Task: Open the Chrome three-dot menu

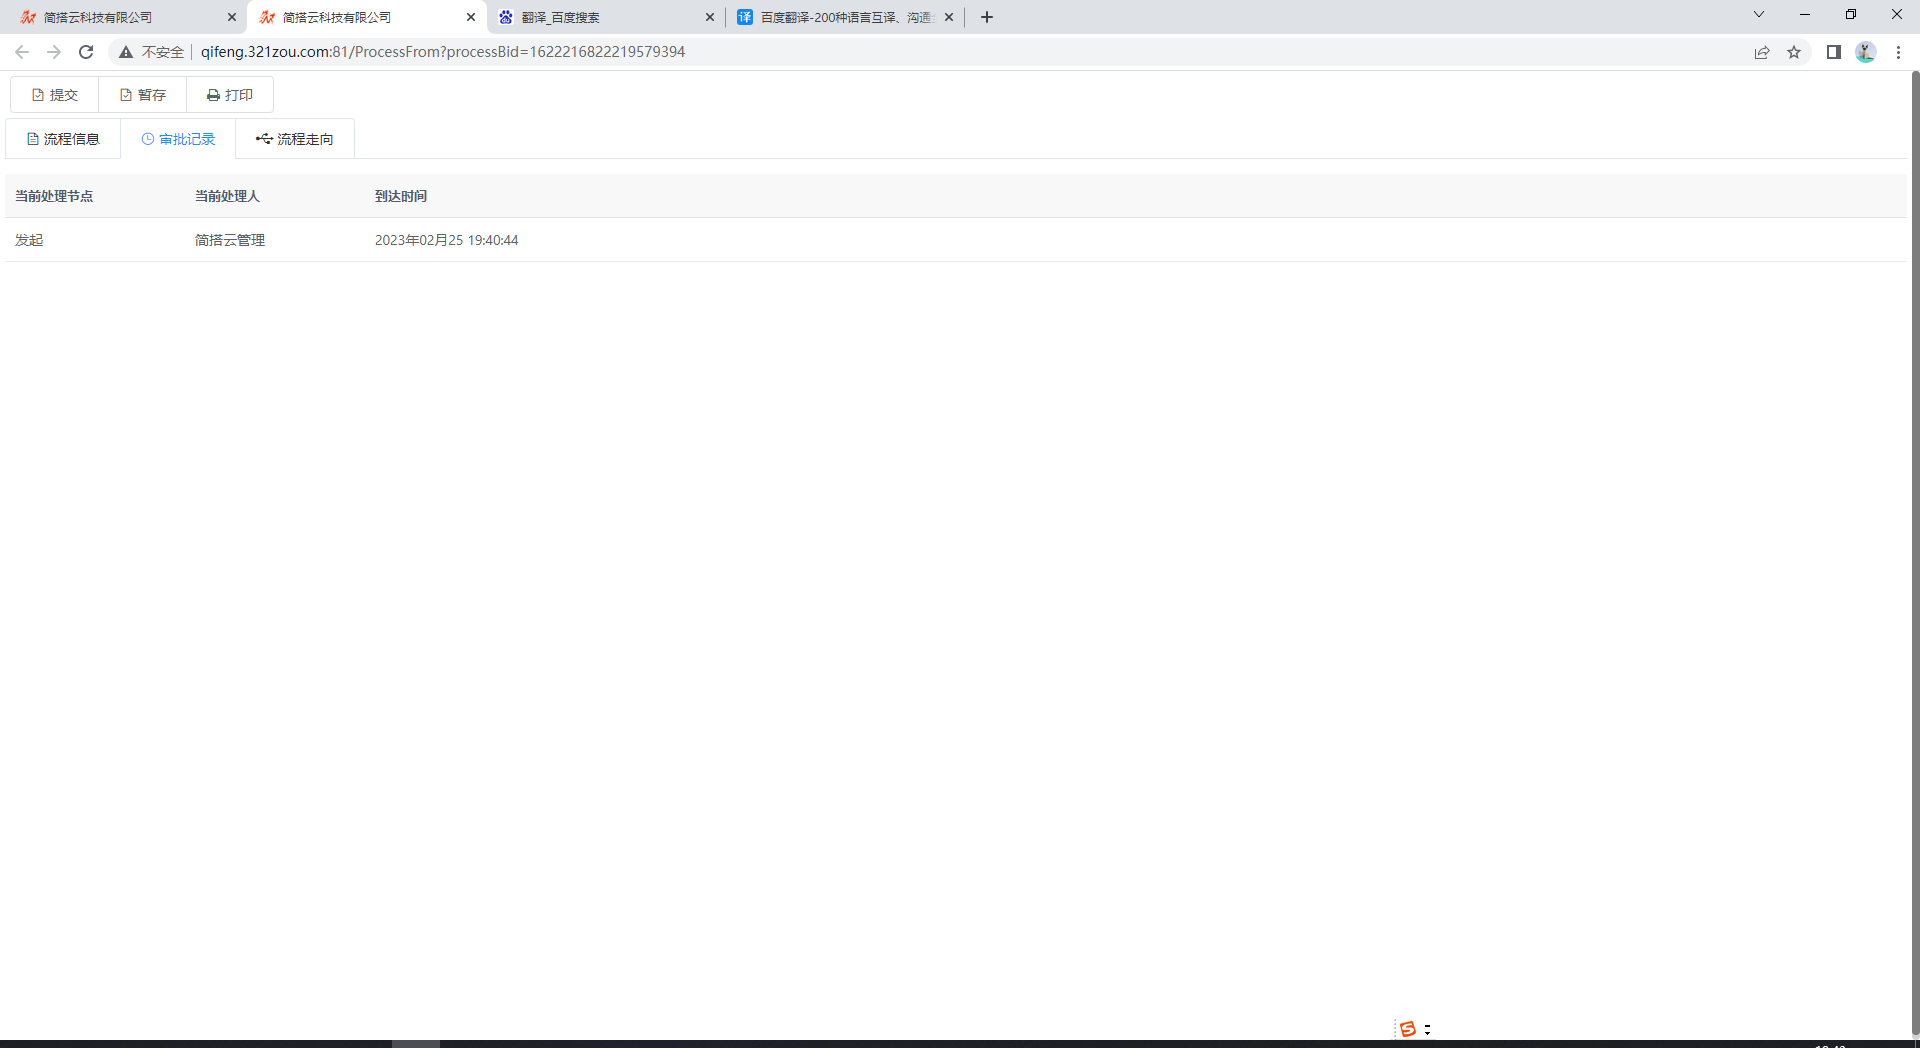Action: click(1898, 52)
